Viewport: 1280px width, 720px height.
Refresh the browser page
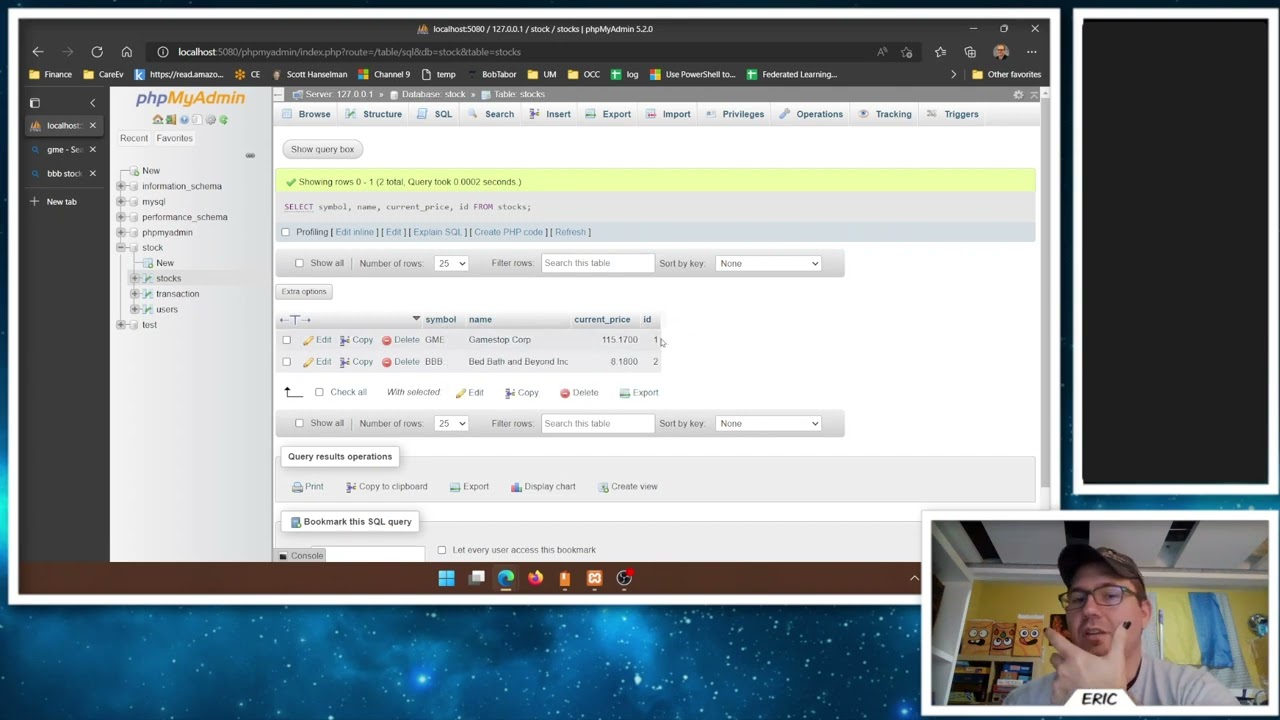pos(97,52)
